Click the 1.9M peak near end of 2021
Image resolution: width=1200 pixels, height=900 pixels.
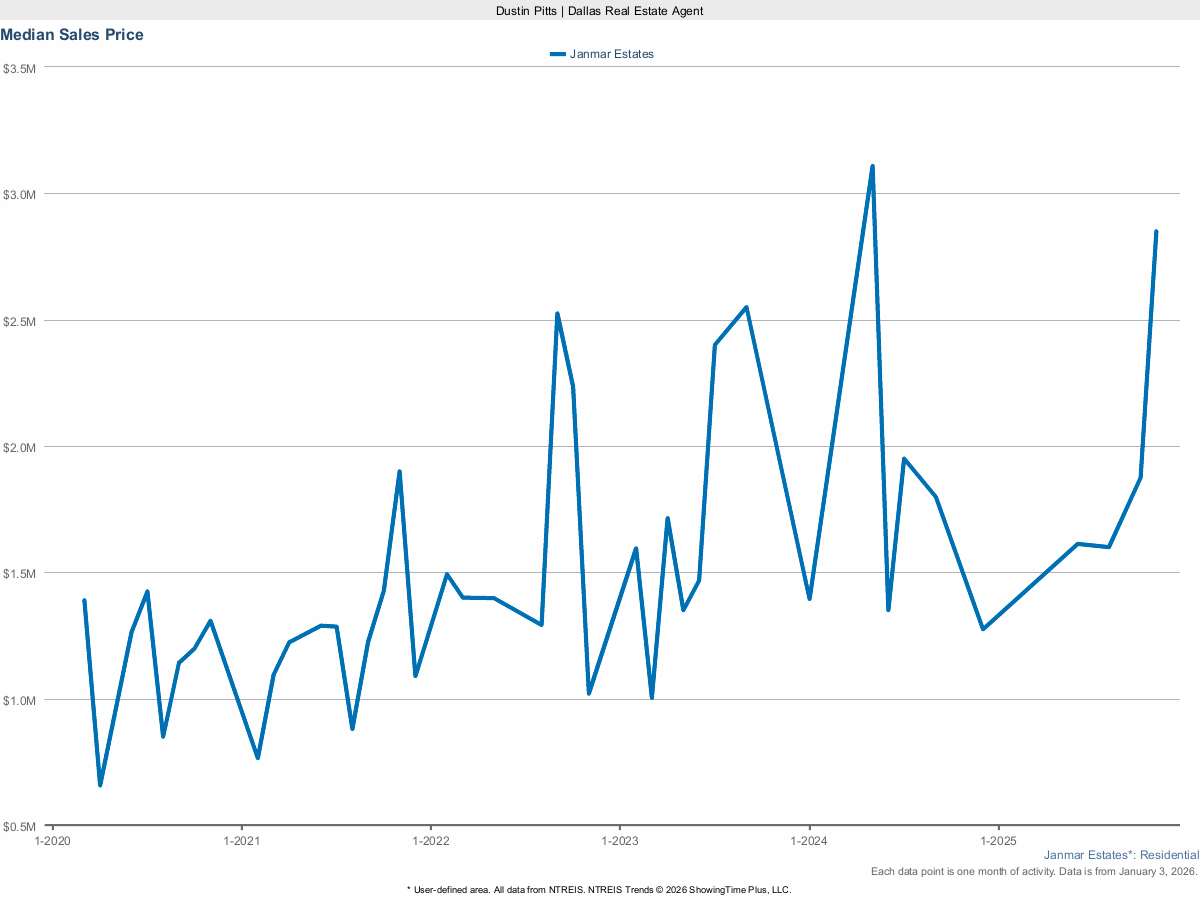398,469
